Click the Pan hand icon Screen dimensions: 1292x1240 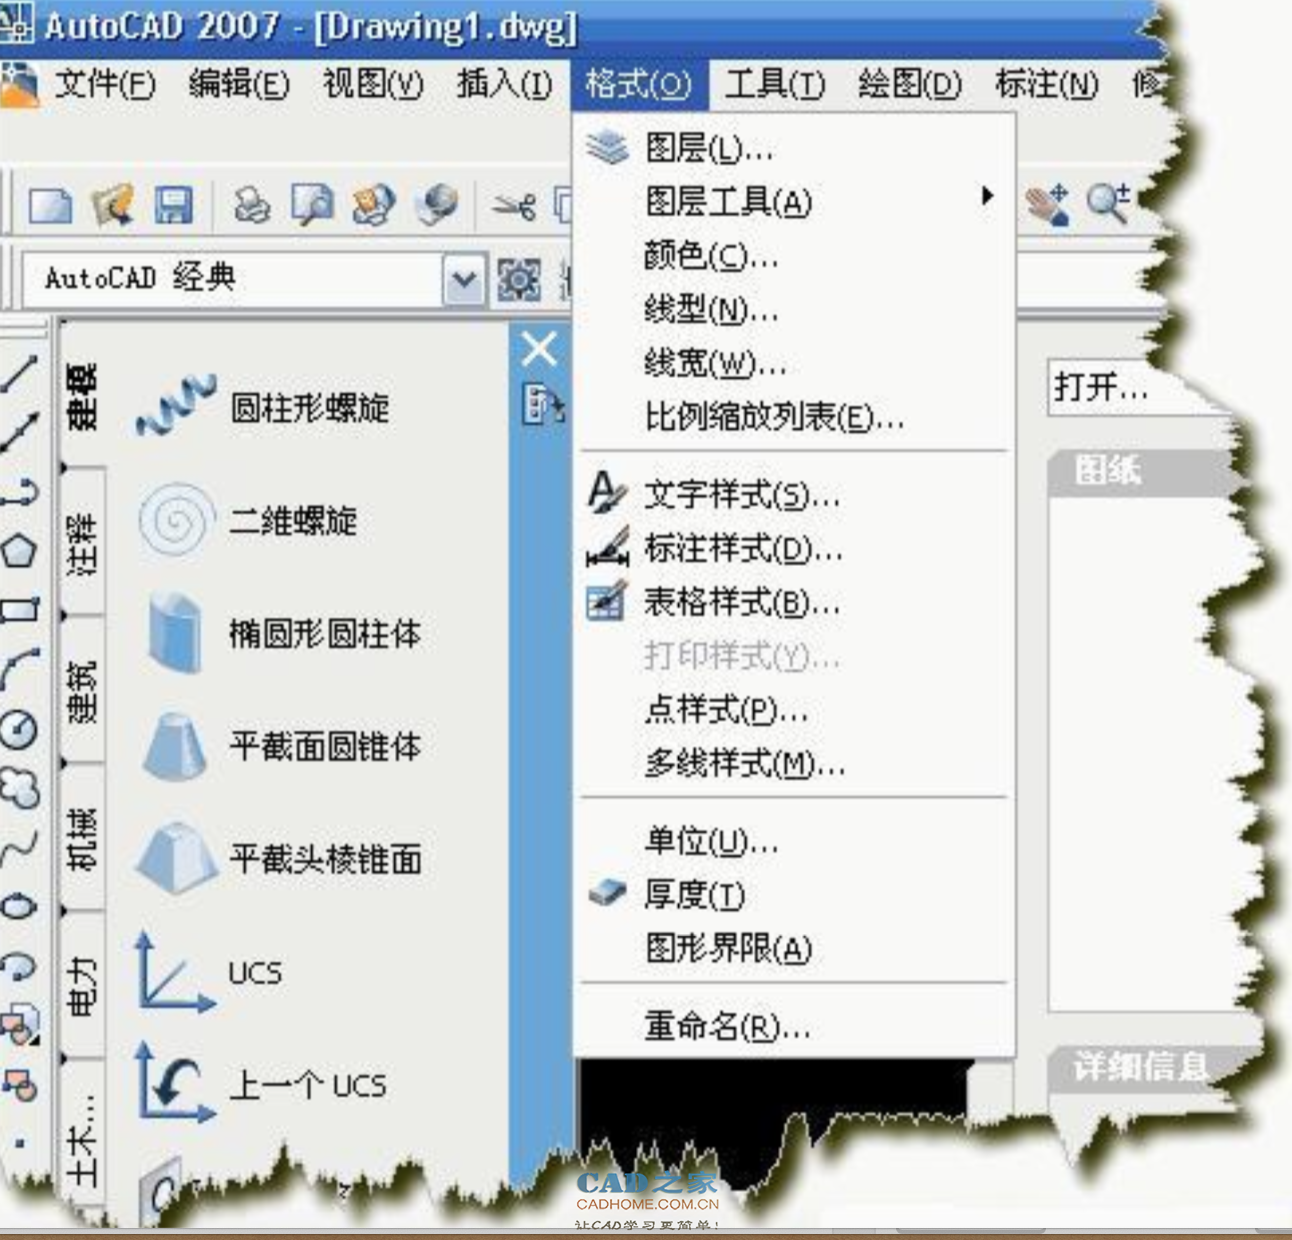click(1047, 205)
